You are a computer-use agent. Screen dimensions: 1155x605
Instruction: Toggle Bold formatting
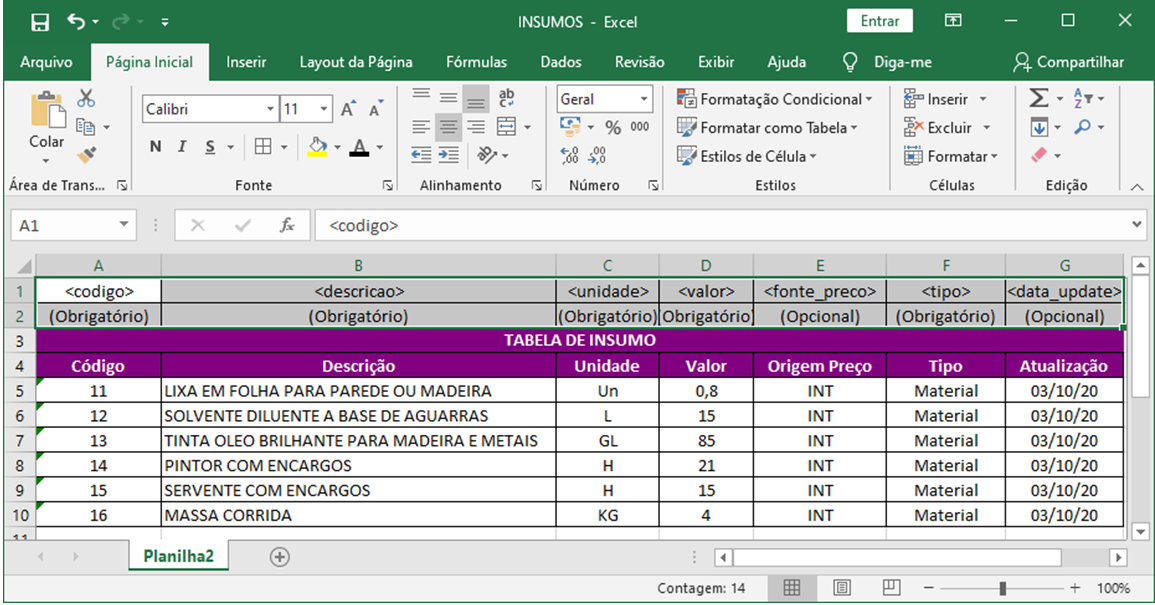tap(155, 147)
